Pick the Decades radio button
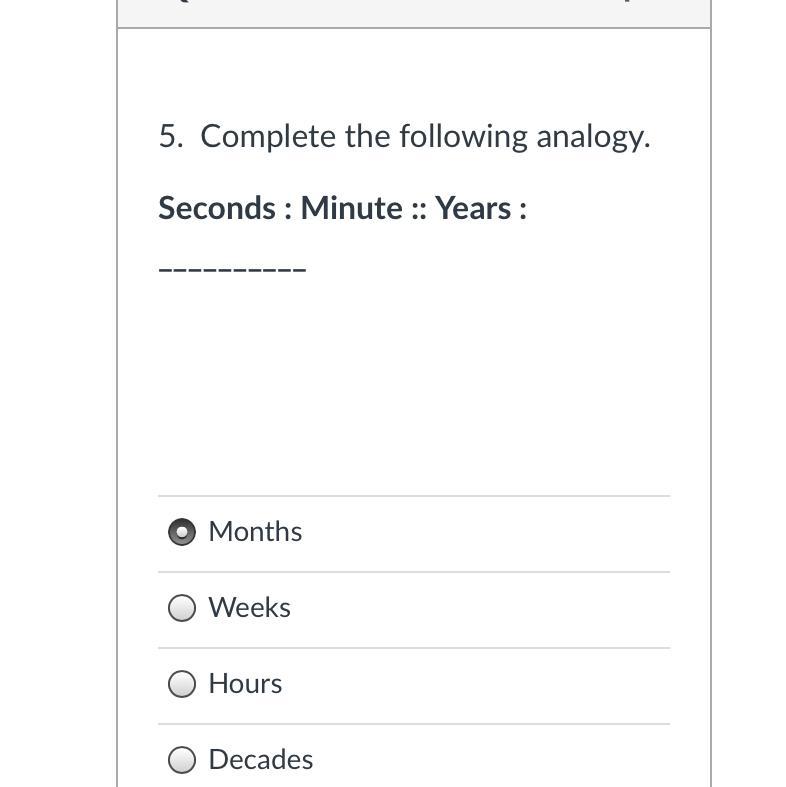Image resolution: width=786 pixels, height=787 pixels. (182, 760)
